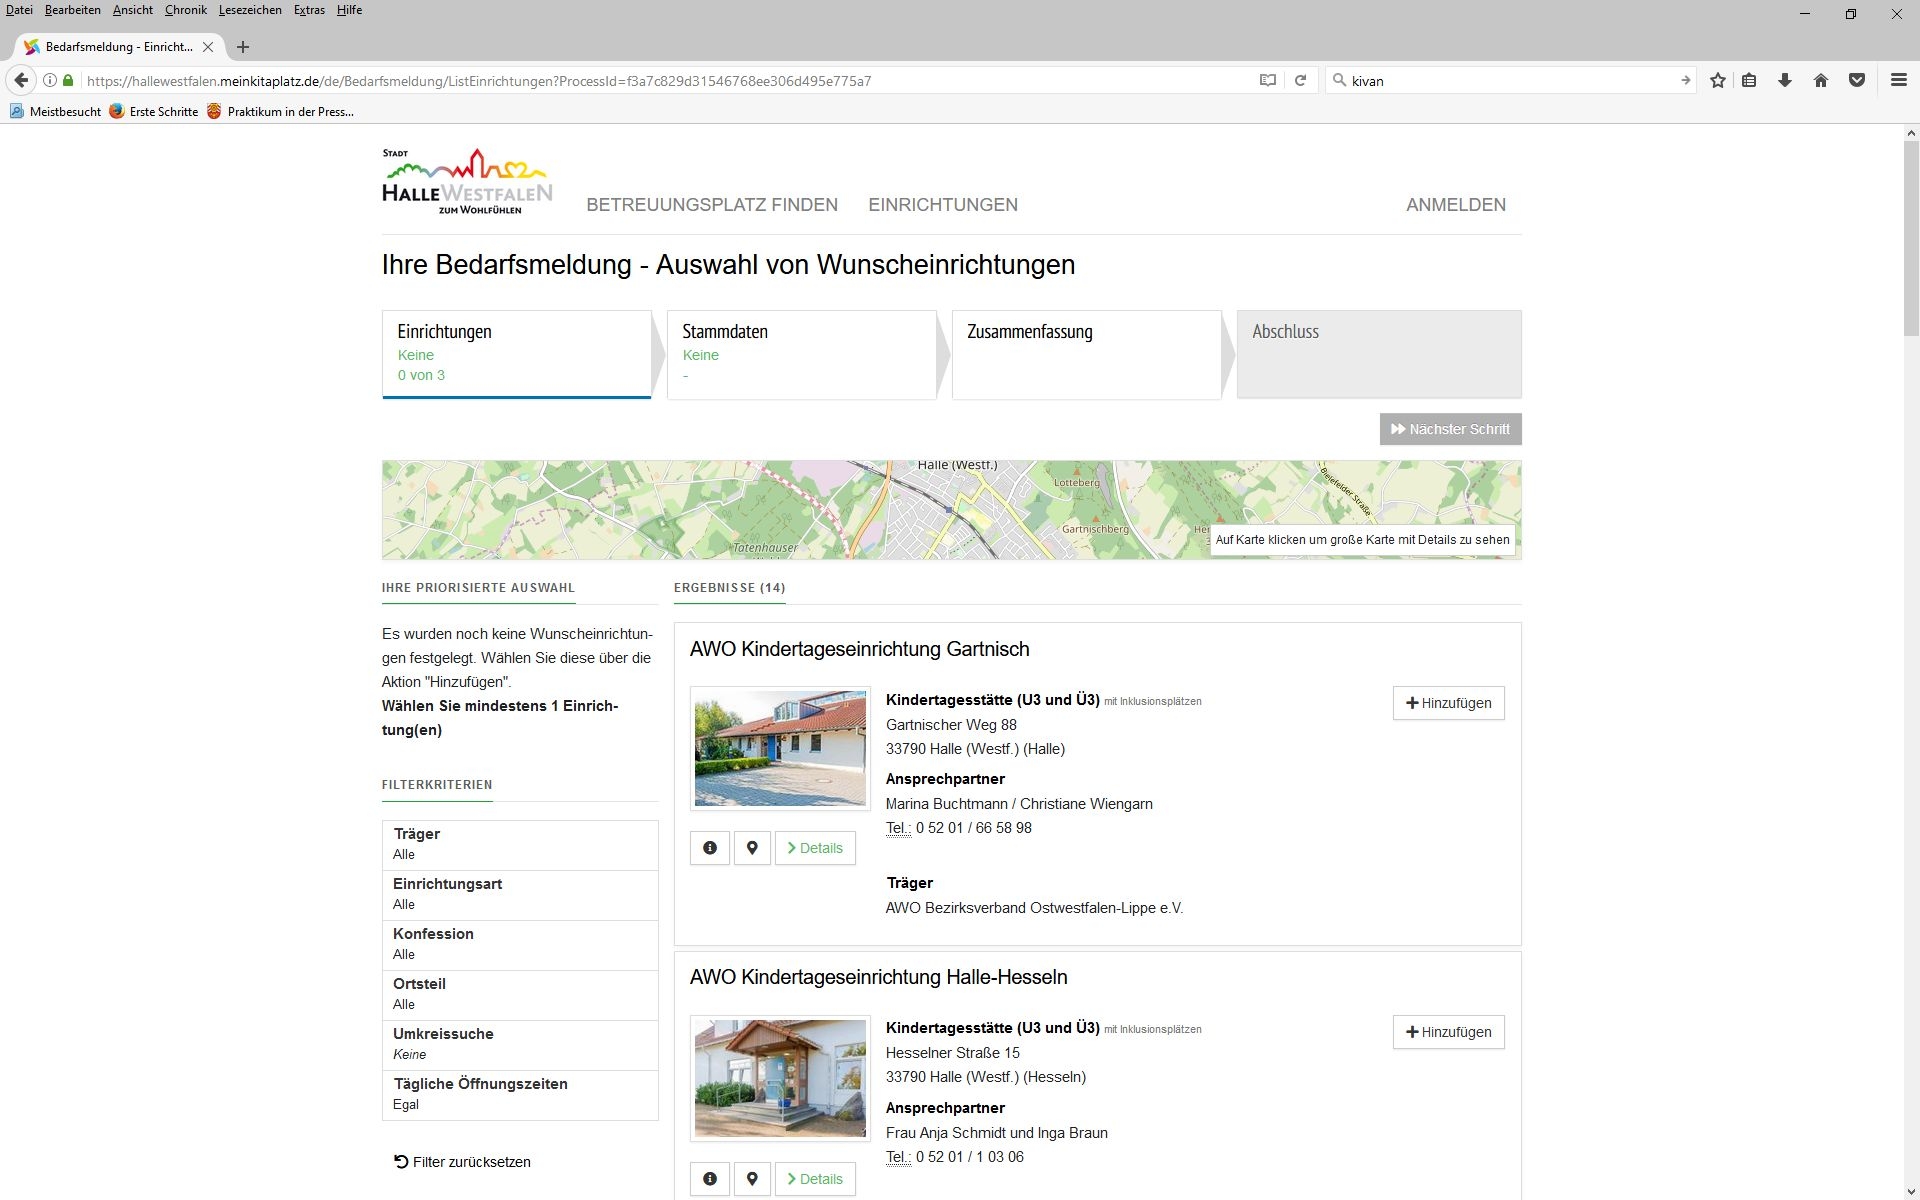The height and width of the screenshot is (1200, 1920).
Task: Click into the kivan search field
Action: click(x=1450, y=80)
